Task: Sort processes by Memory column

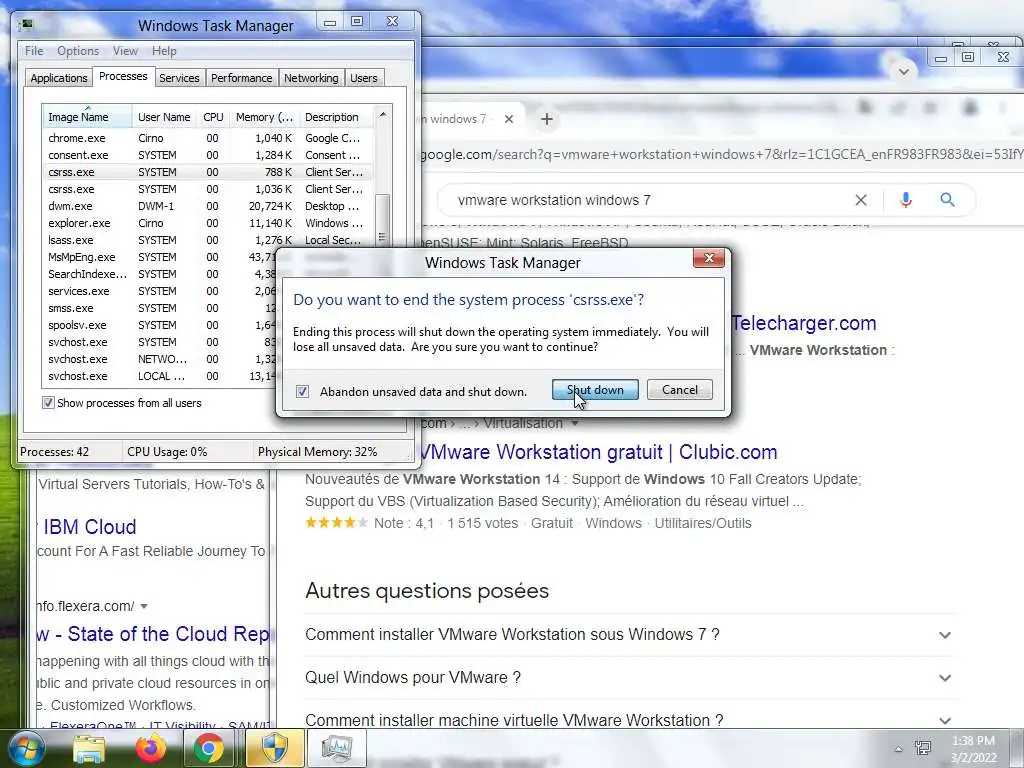Action: point(264,117)
